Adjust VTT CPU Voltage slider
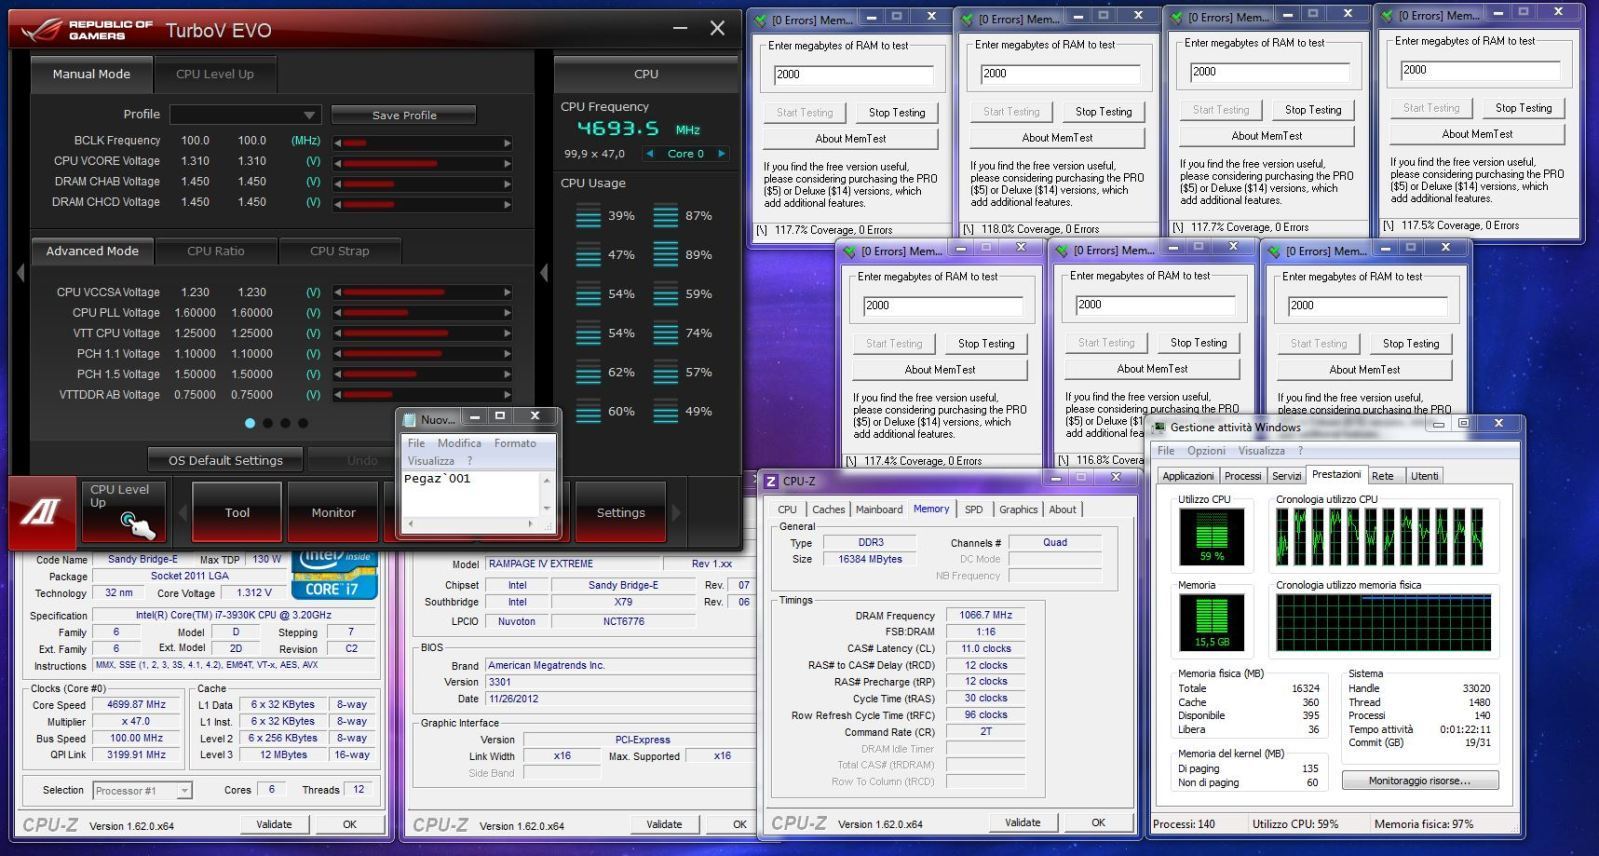 pyautogui.click(x=422, y=334)
